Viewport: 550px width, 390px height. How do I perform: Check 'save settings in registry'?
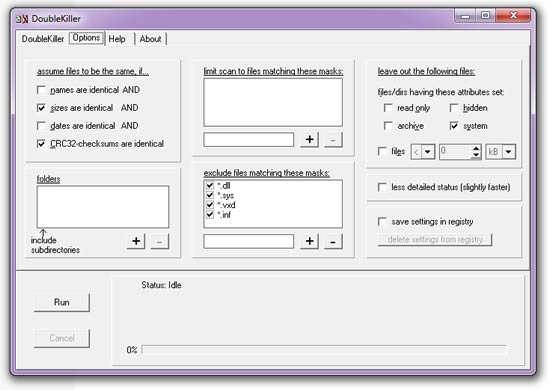(x=382, y=222)
